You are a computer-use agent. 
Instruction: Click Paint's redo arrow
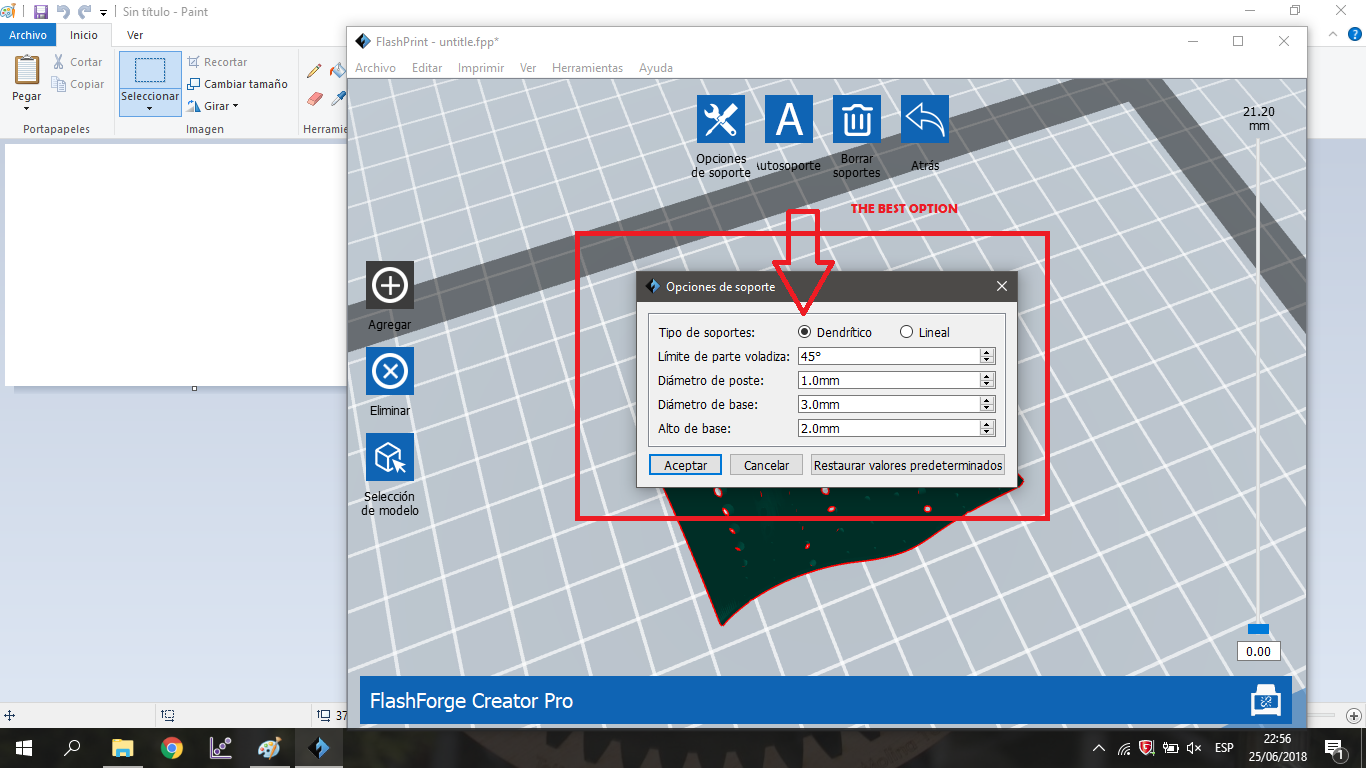pyautogui.click(x=84, y=12)
